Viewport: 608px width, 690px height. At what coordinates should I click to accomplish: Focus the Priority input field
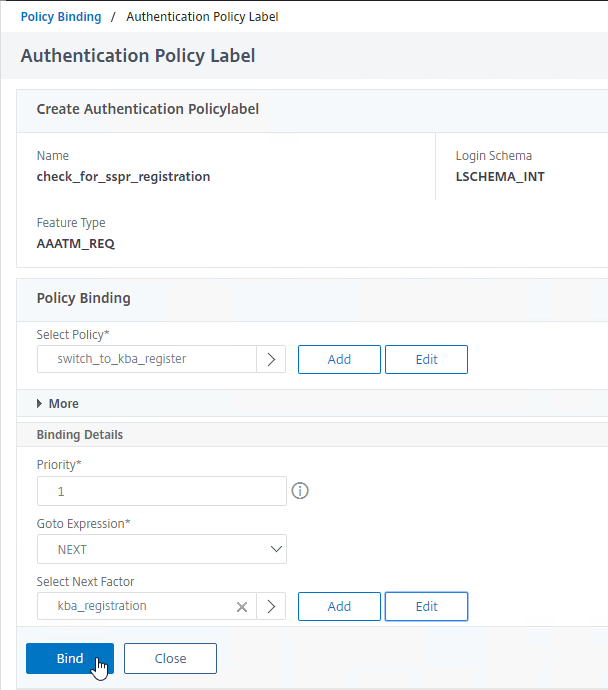(162, 491)
